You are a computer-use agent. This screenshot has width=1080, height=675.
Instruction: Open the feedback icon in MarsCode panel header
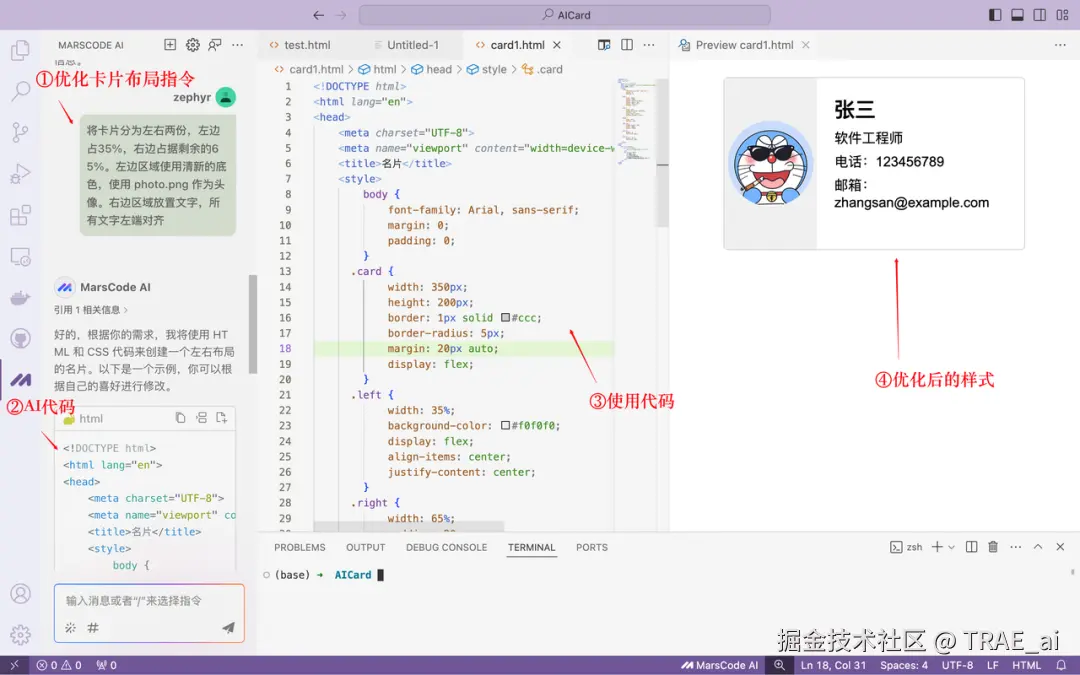click(215, 45)
